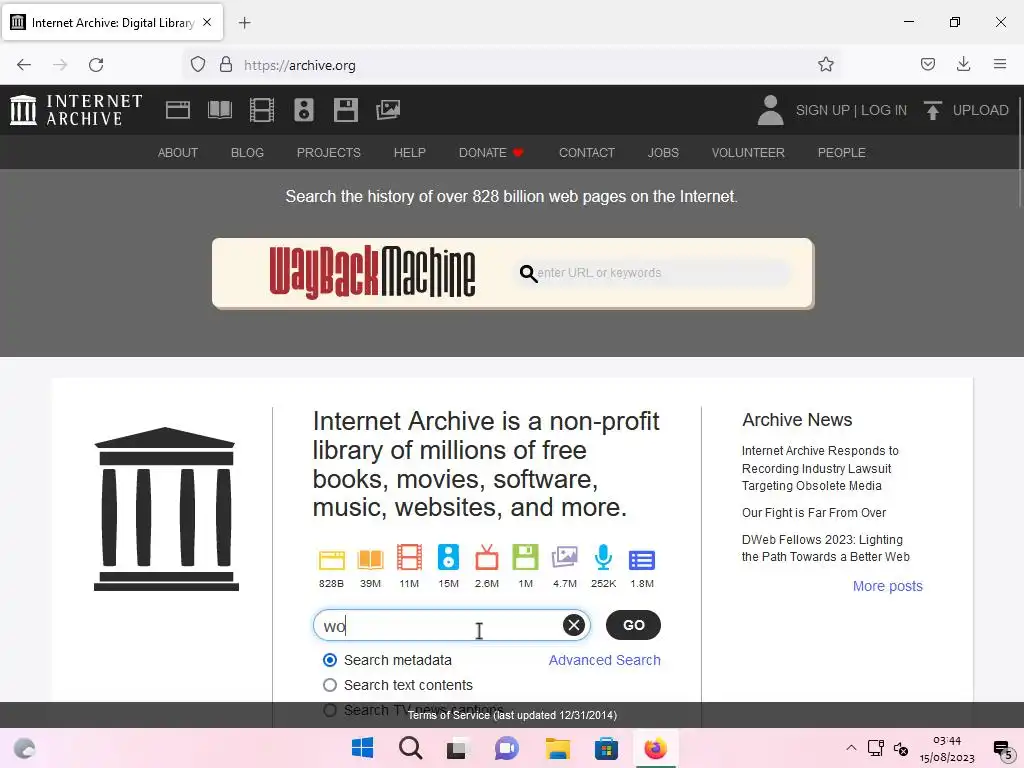Select the yellow web pages icon labeled 828B

[331, 560]
